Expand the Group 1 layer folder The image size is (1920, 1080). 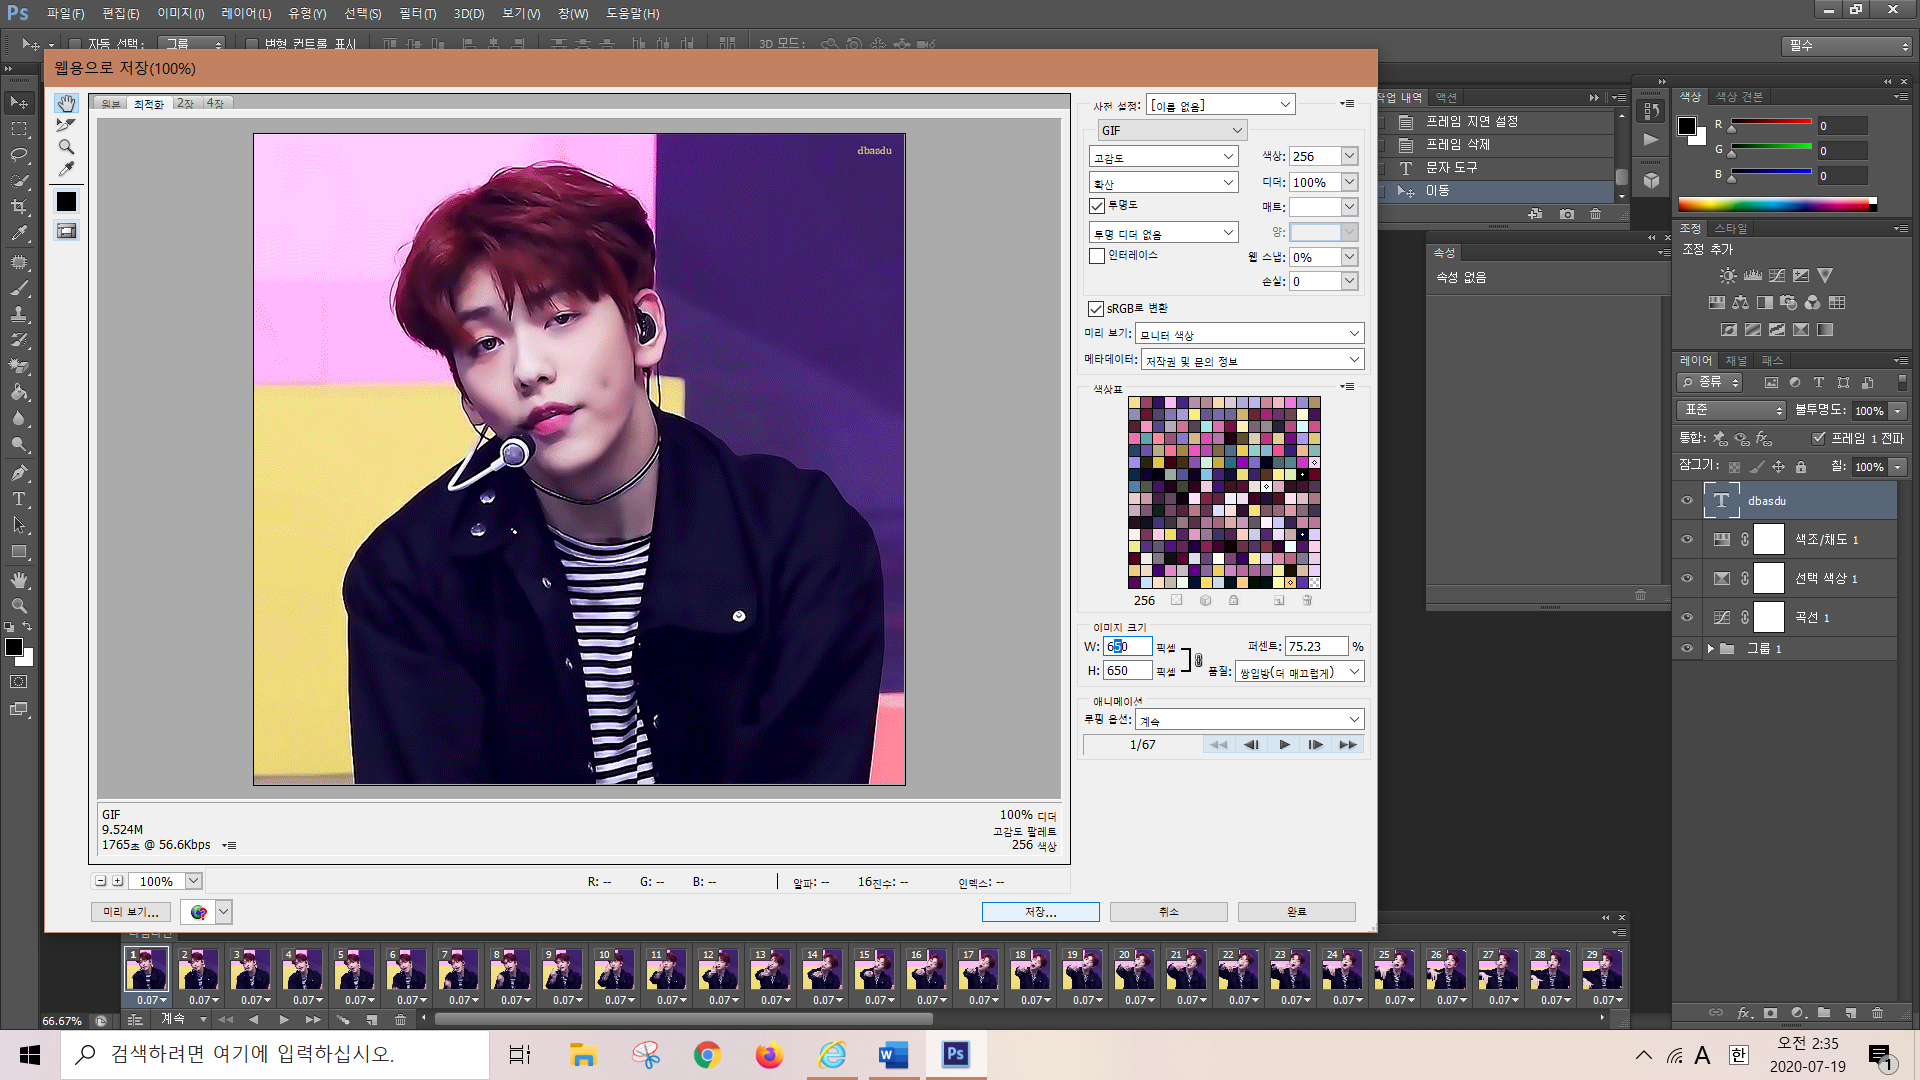1710,649
